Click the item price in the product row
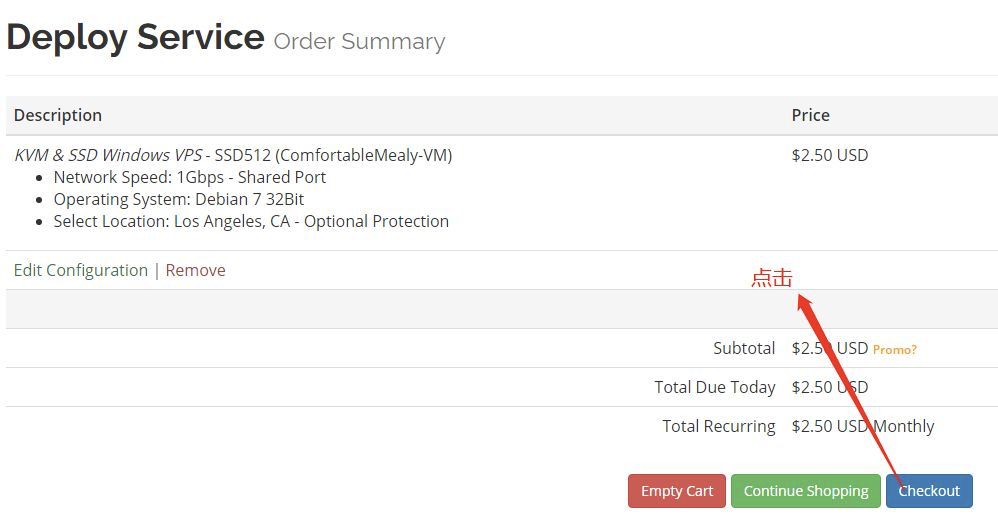 point(829,155)
